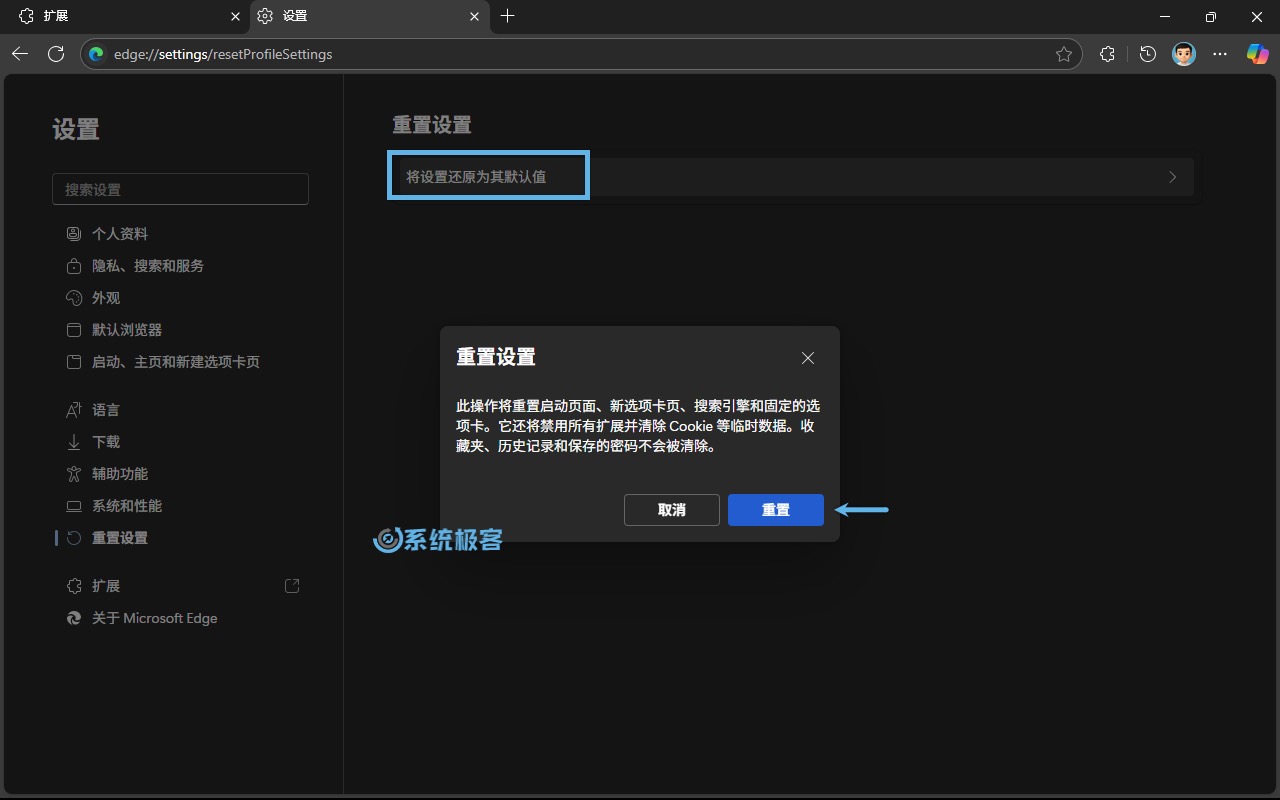Open a new tab with plus button
Image resolution: width=1280 pixels, height=800 pixels.
click(x=507, y=16)
